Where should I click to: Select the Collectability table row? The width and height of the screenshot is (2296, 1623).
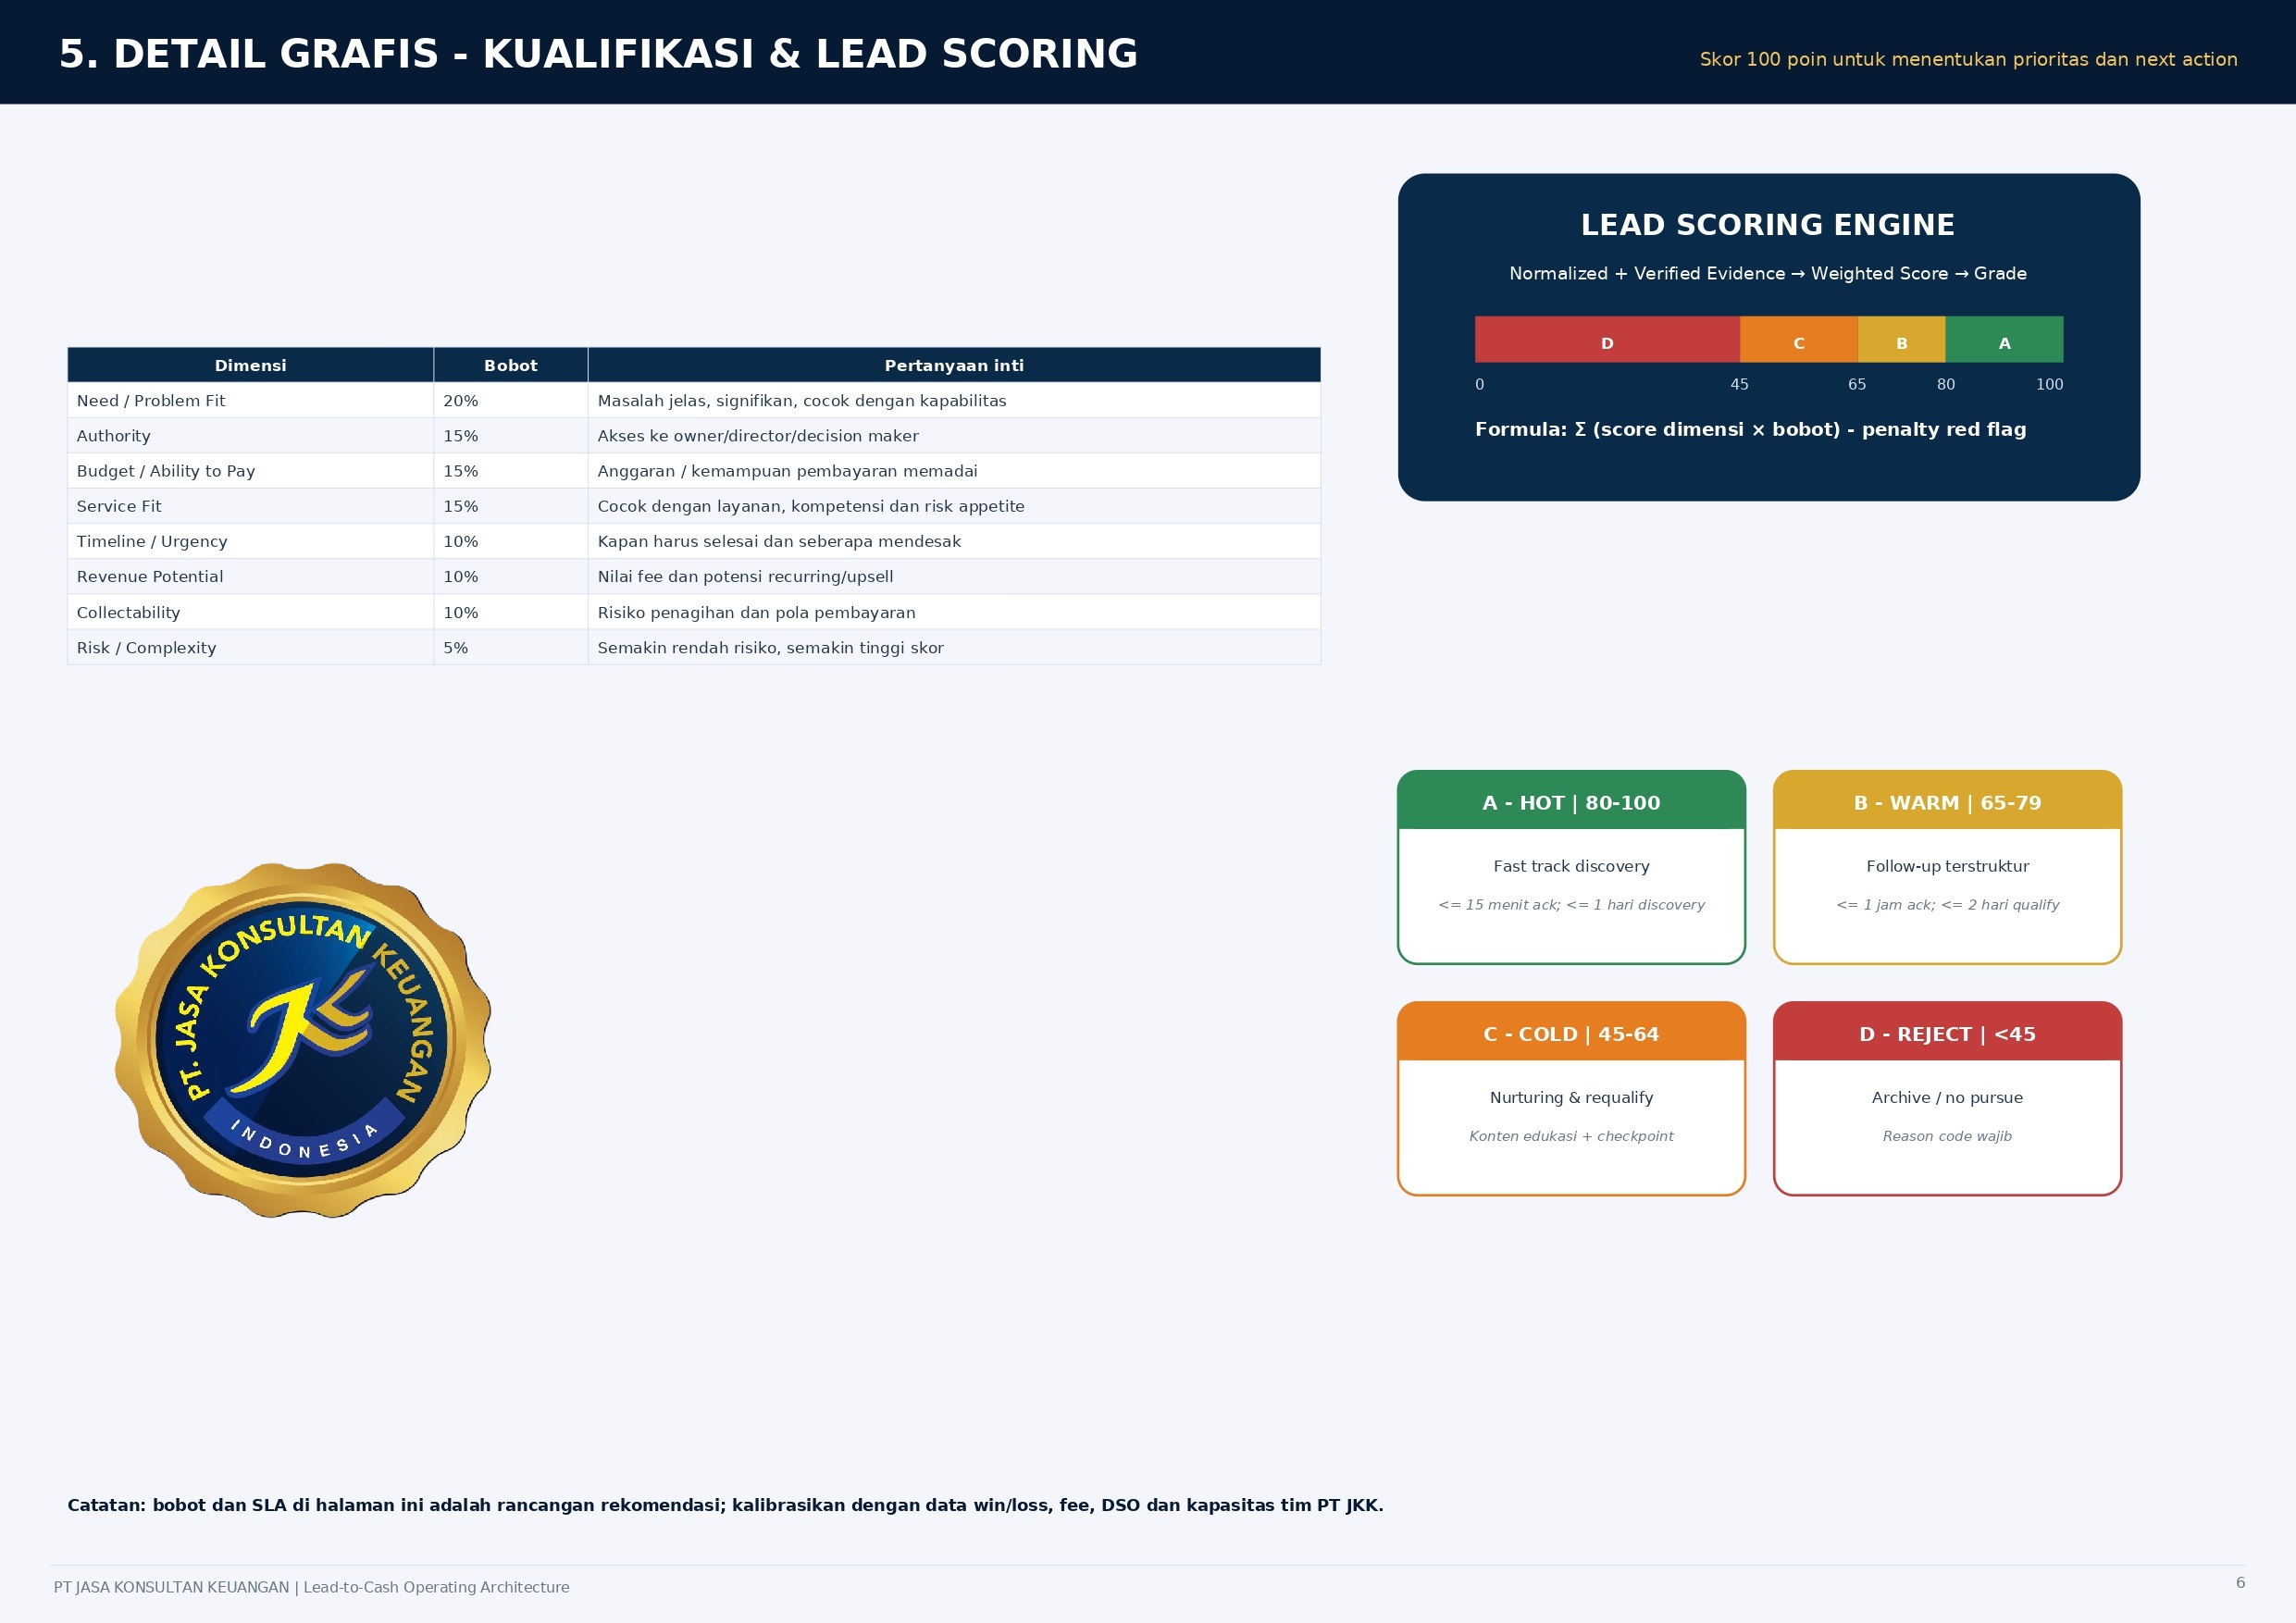694,612
